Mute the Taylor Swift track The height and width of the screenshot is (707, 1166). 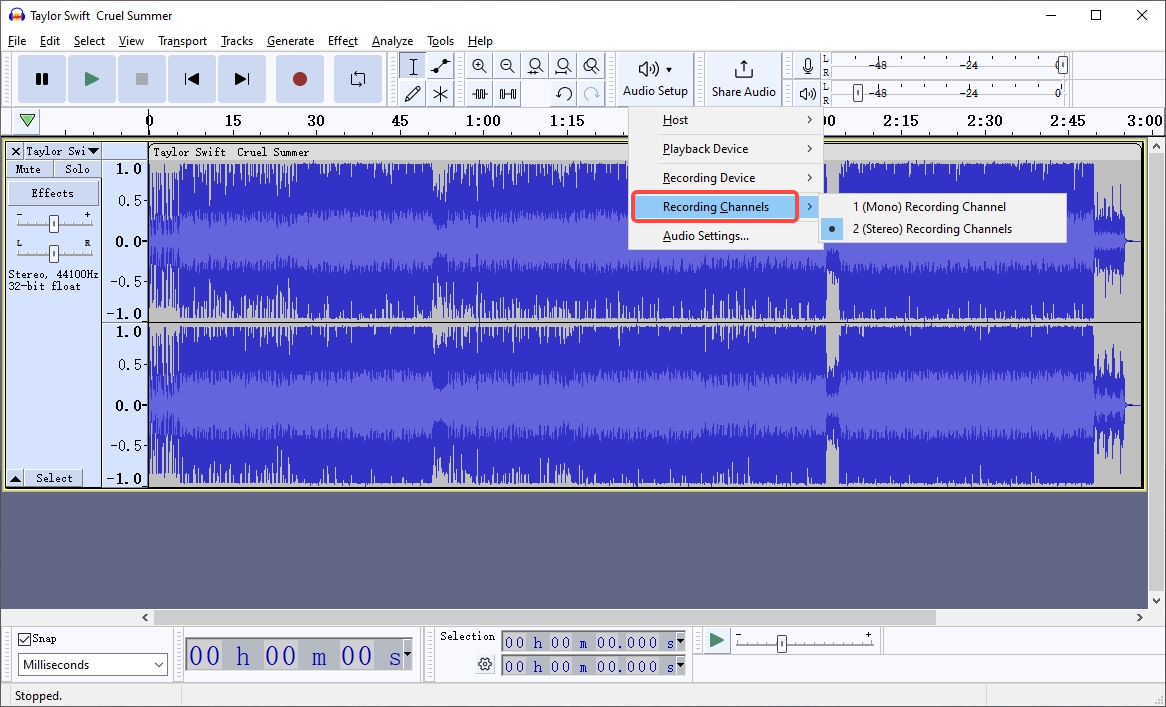(28, 170)
